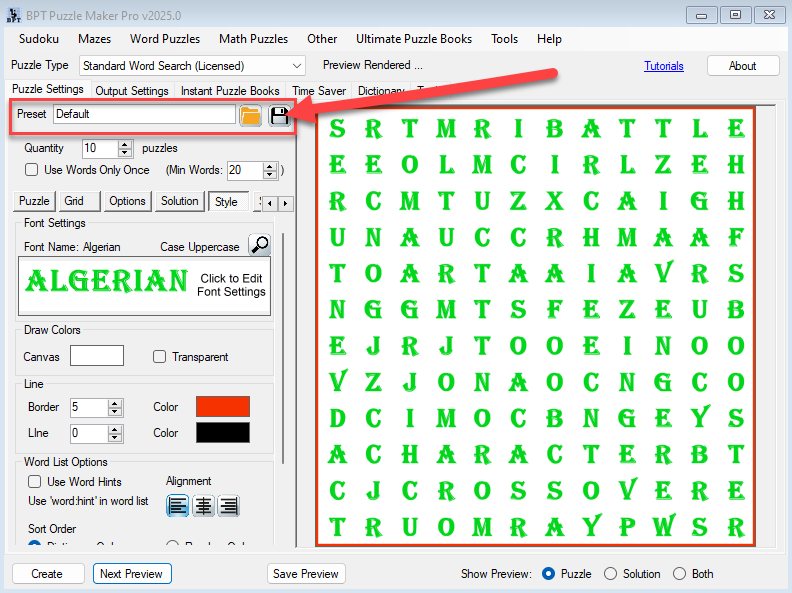Viewport: 792px width, 593px height.
Task: Click the save preset floppy disk icon
Action: [279, 115]
